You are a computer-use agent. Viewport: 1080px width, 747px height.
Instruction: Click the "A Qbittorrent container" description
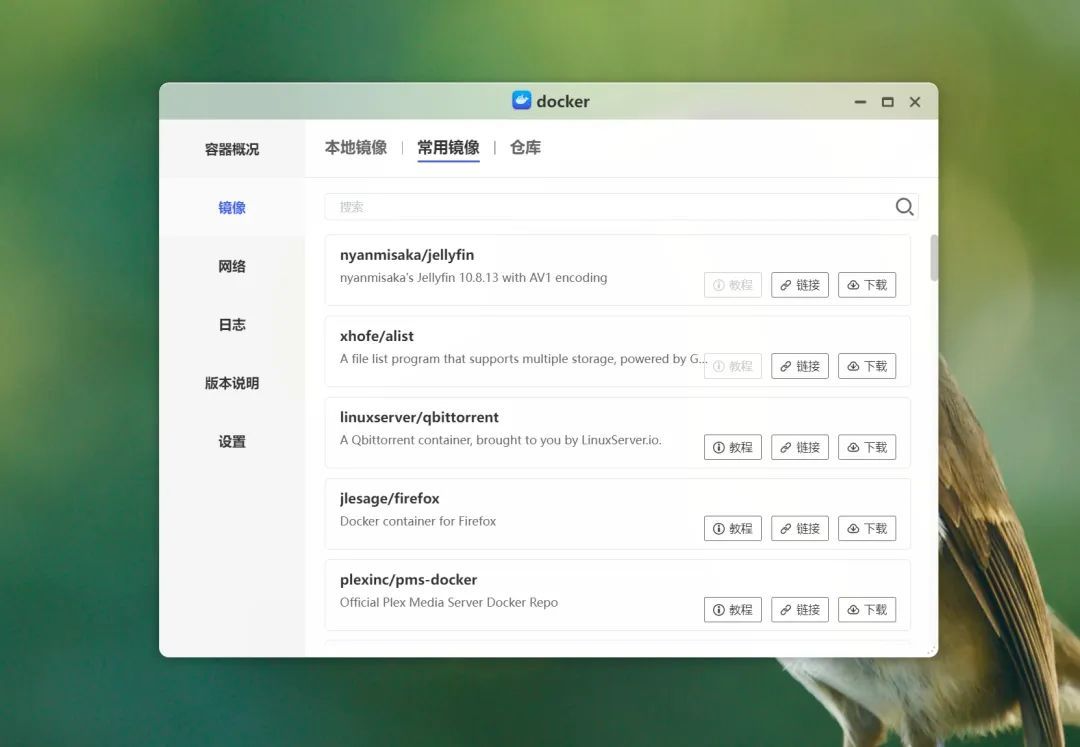(501, 440)
